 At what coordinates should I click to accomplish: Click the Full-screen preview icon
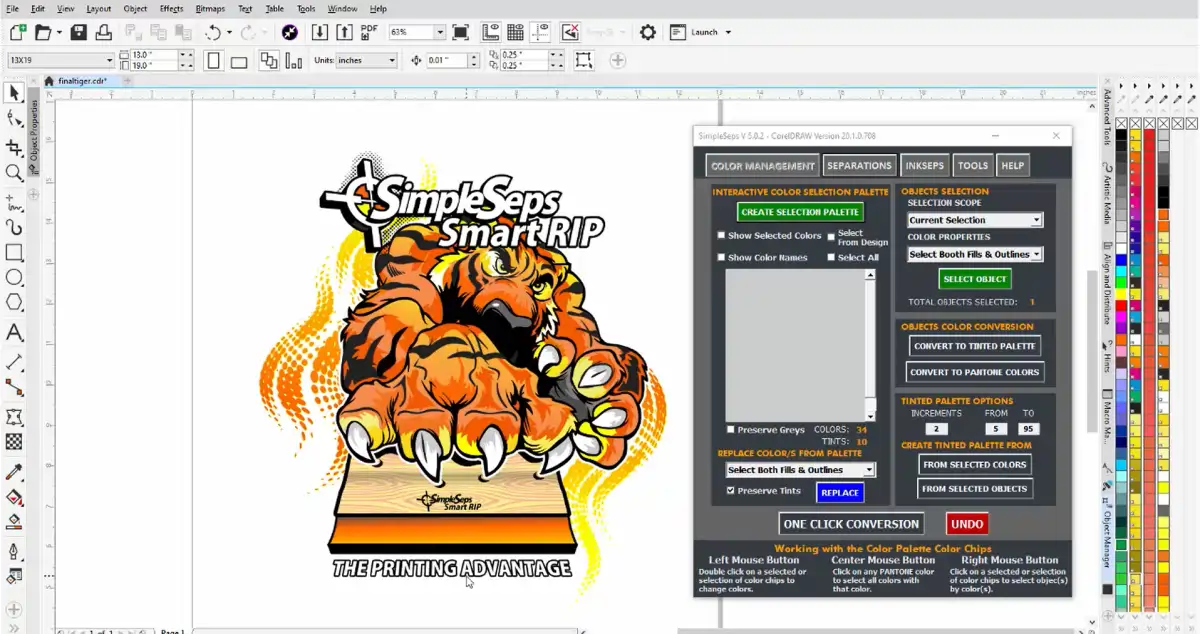[460, 32]
